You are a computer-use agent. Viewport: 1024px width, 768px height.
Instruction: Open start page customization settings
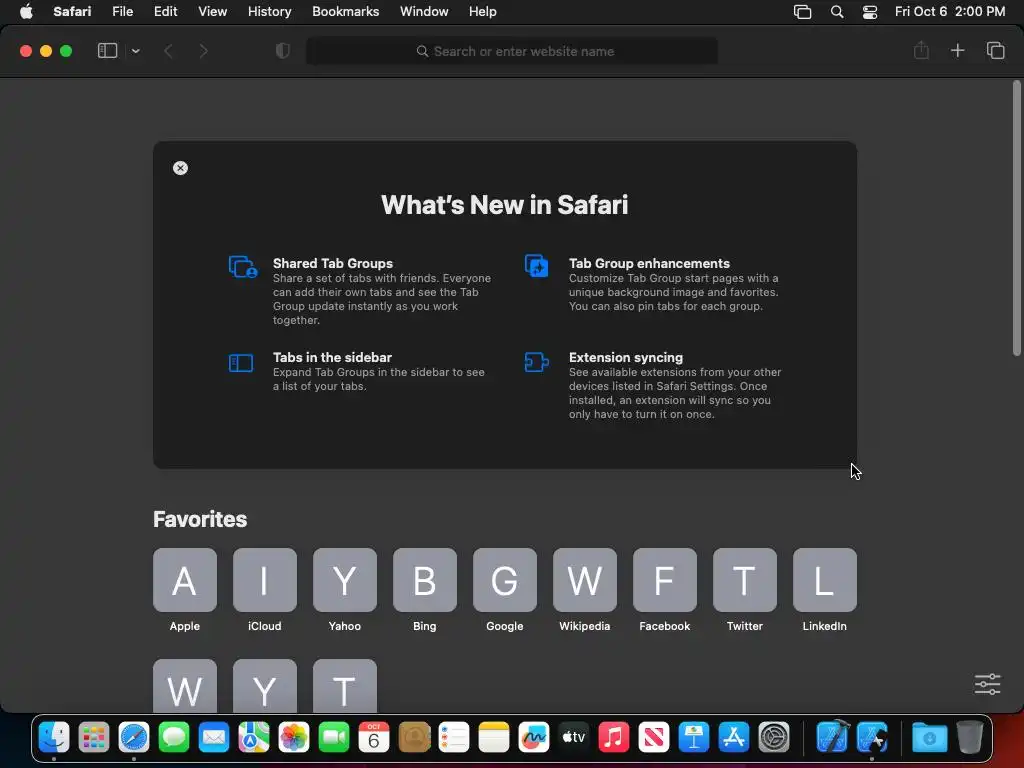click(987, 684)
